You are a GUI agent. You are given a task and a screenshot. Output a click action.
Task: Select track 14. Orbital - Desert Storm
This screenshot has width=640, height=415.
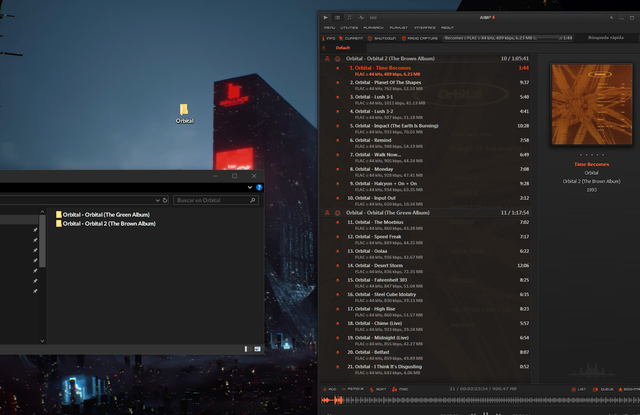click(x=427, y=269)
